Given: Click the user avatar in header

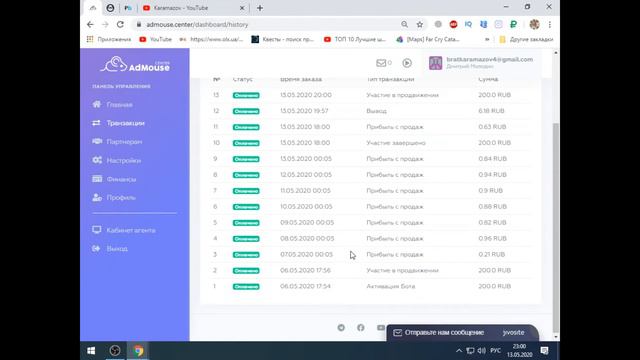Looking at the screenshot, I should tap(436, 63).
